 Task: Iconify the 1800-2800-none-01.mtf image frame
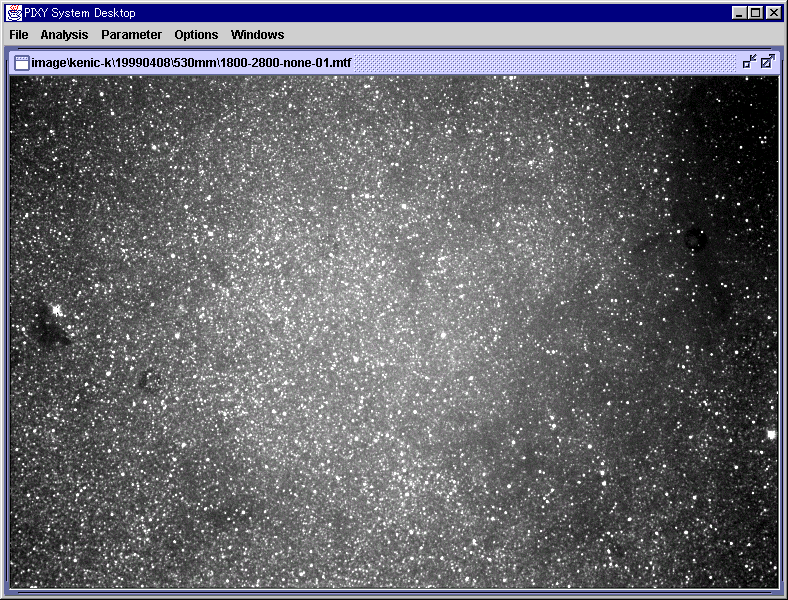[749, 62]
